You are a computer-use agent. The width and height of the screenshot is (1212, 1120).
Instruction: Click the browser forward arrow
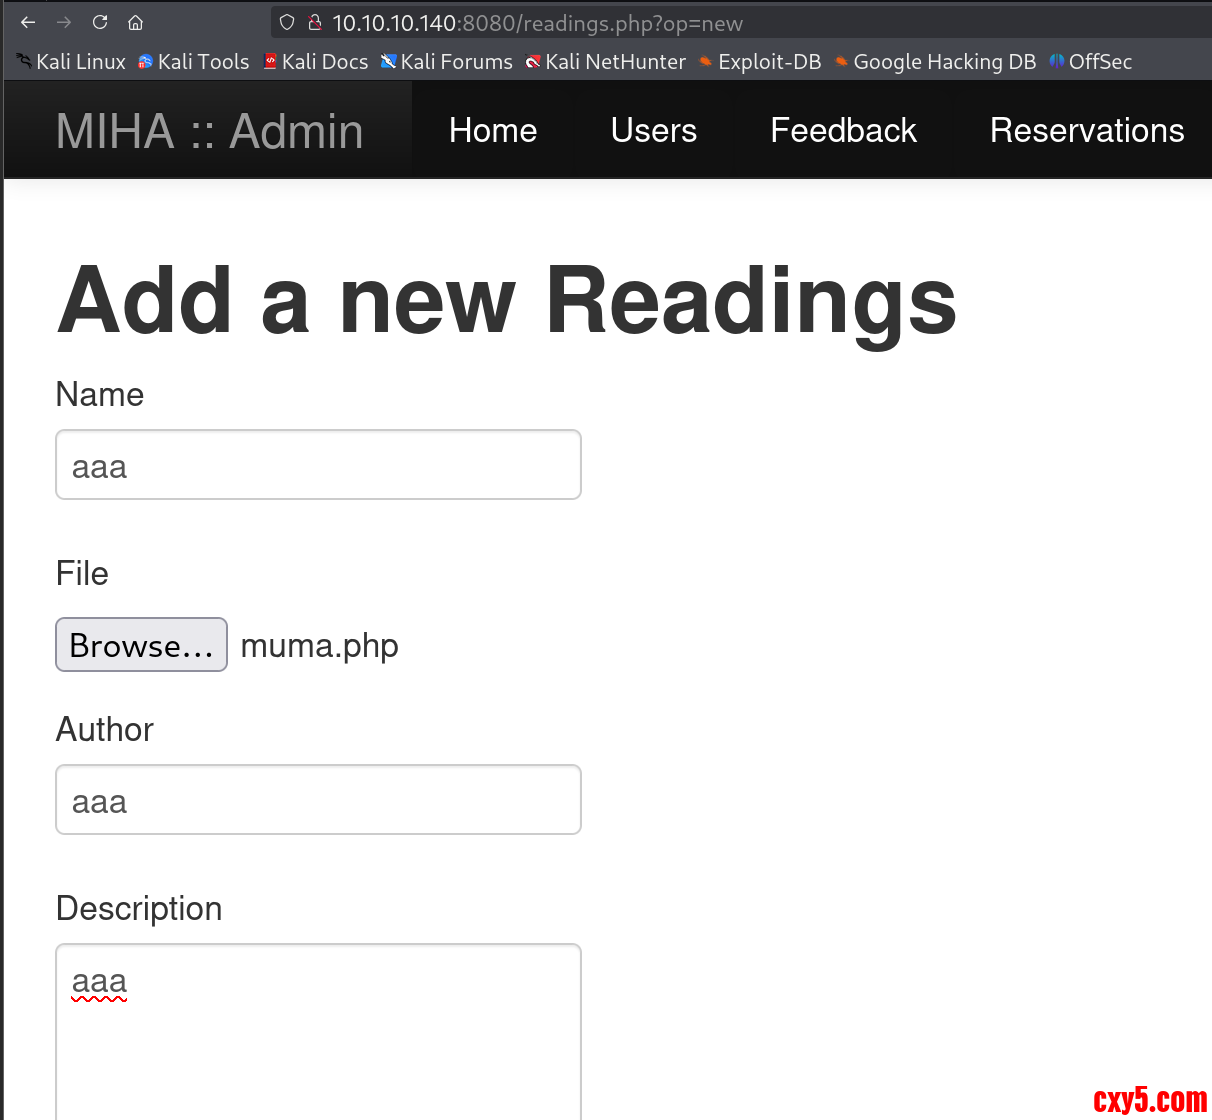click(x=64, y=22)
